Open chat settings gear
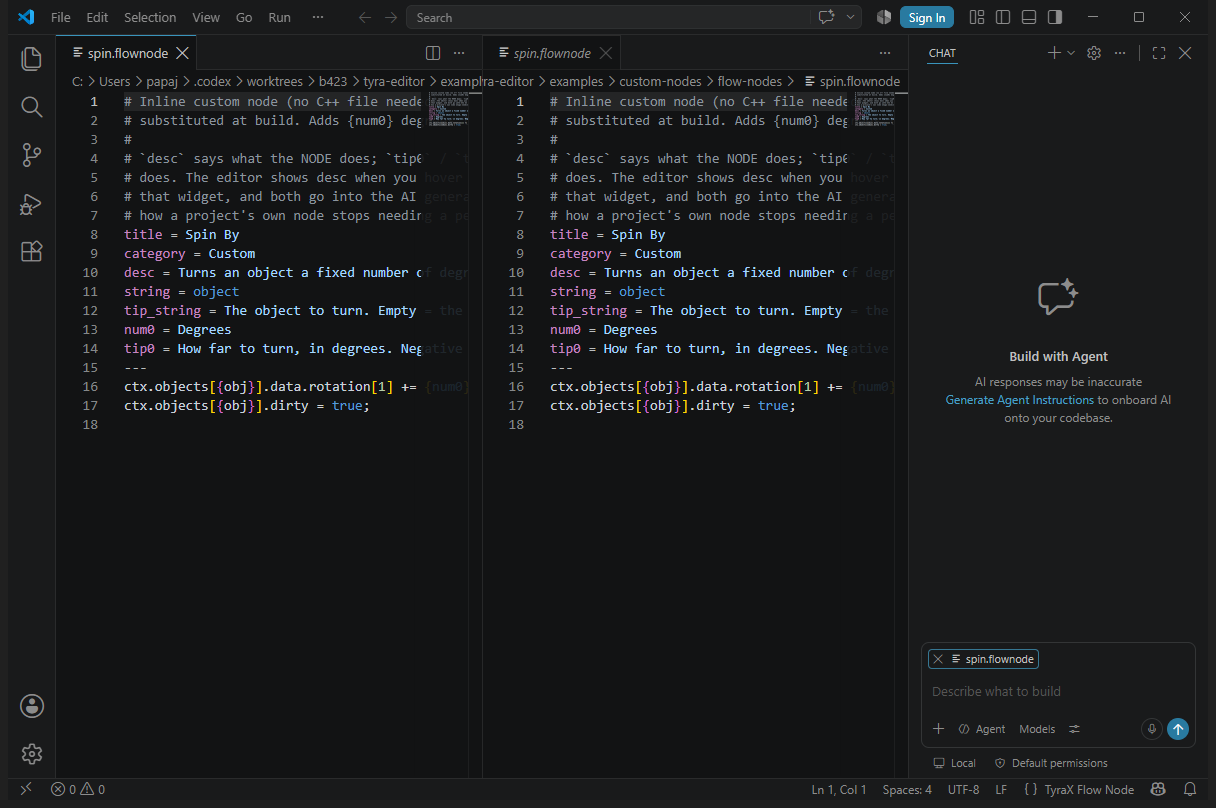 click(1094, 53)
